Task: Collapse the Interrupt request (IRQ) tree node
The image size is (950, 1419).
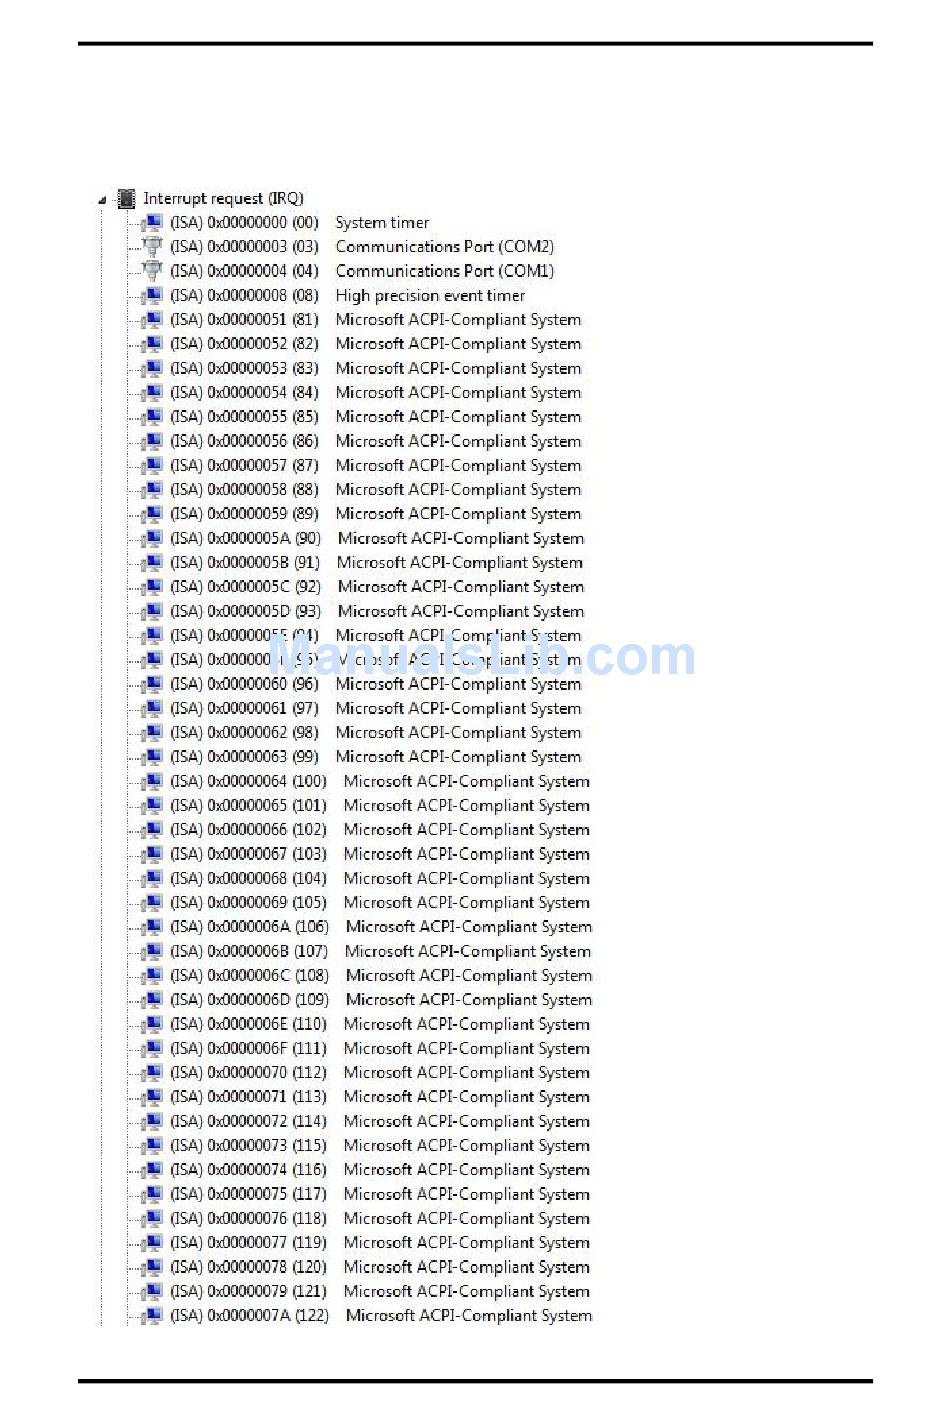Action: (102, 201)
